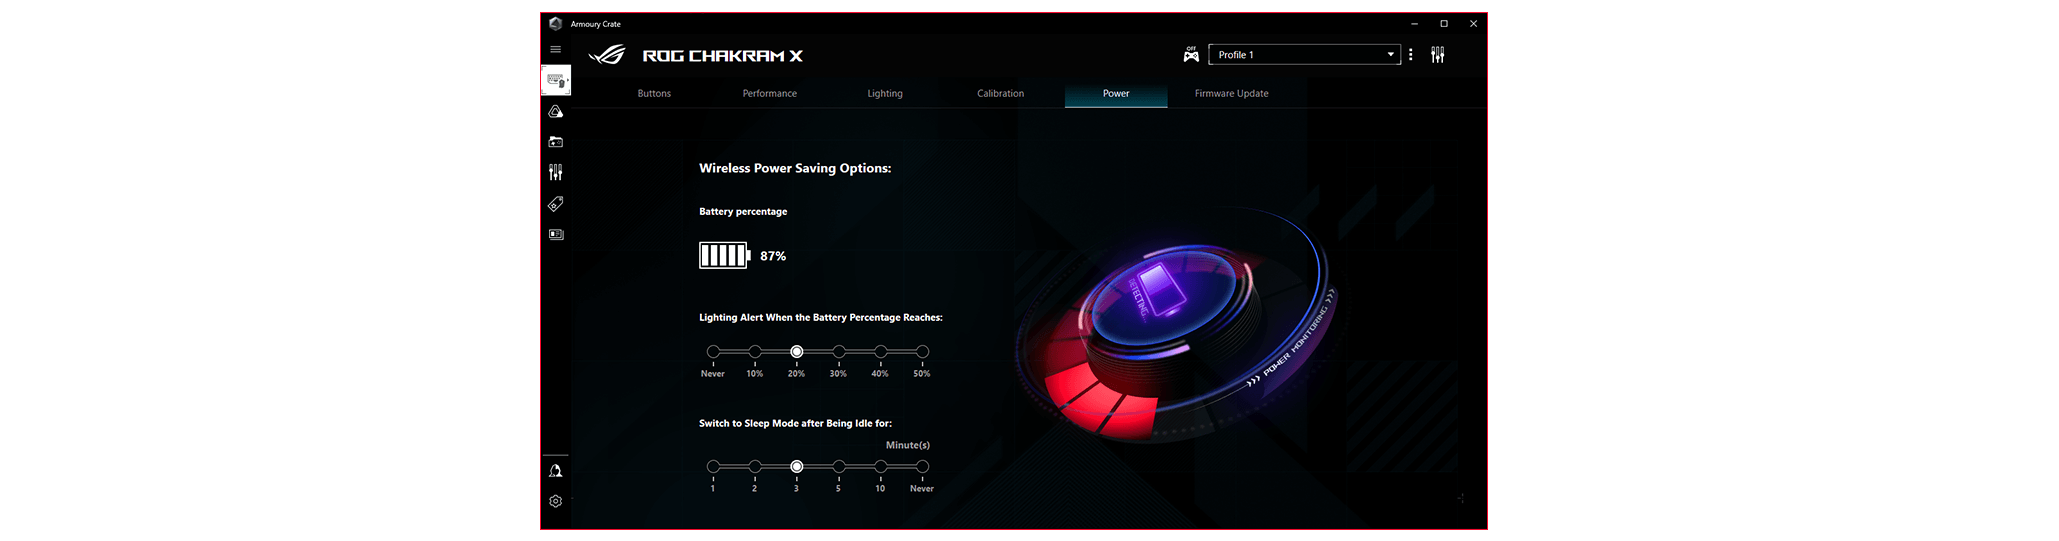Image resolution: width=2059 pixels, height=541 pixels.
Task: Select the Device keyboard-mouse sidebar icon
Action: pos(556,80)
